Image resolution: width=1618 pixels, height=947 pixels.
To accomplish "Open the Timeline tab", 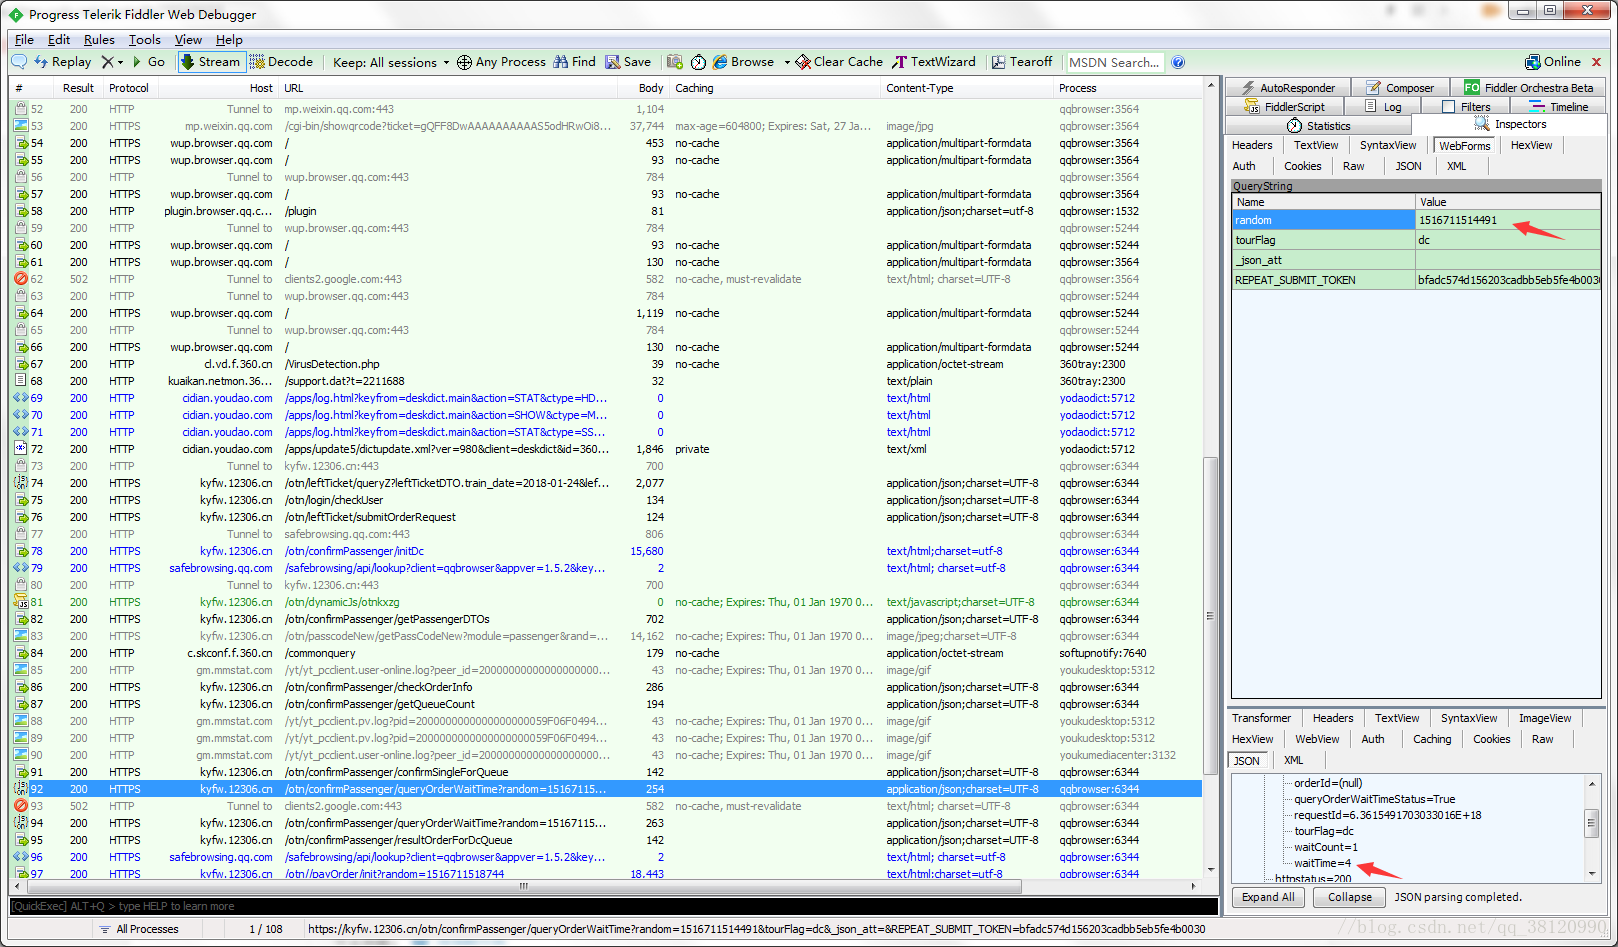I will 1559,107.
